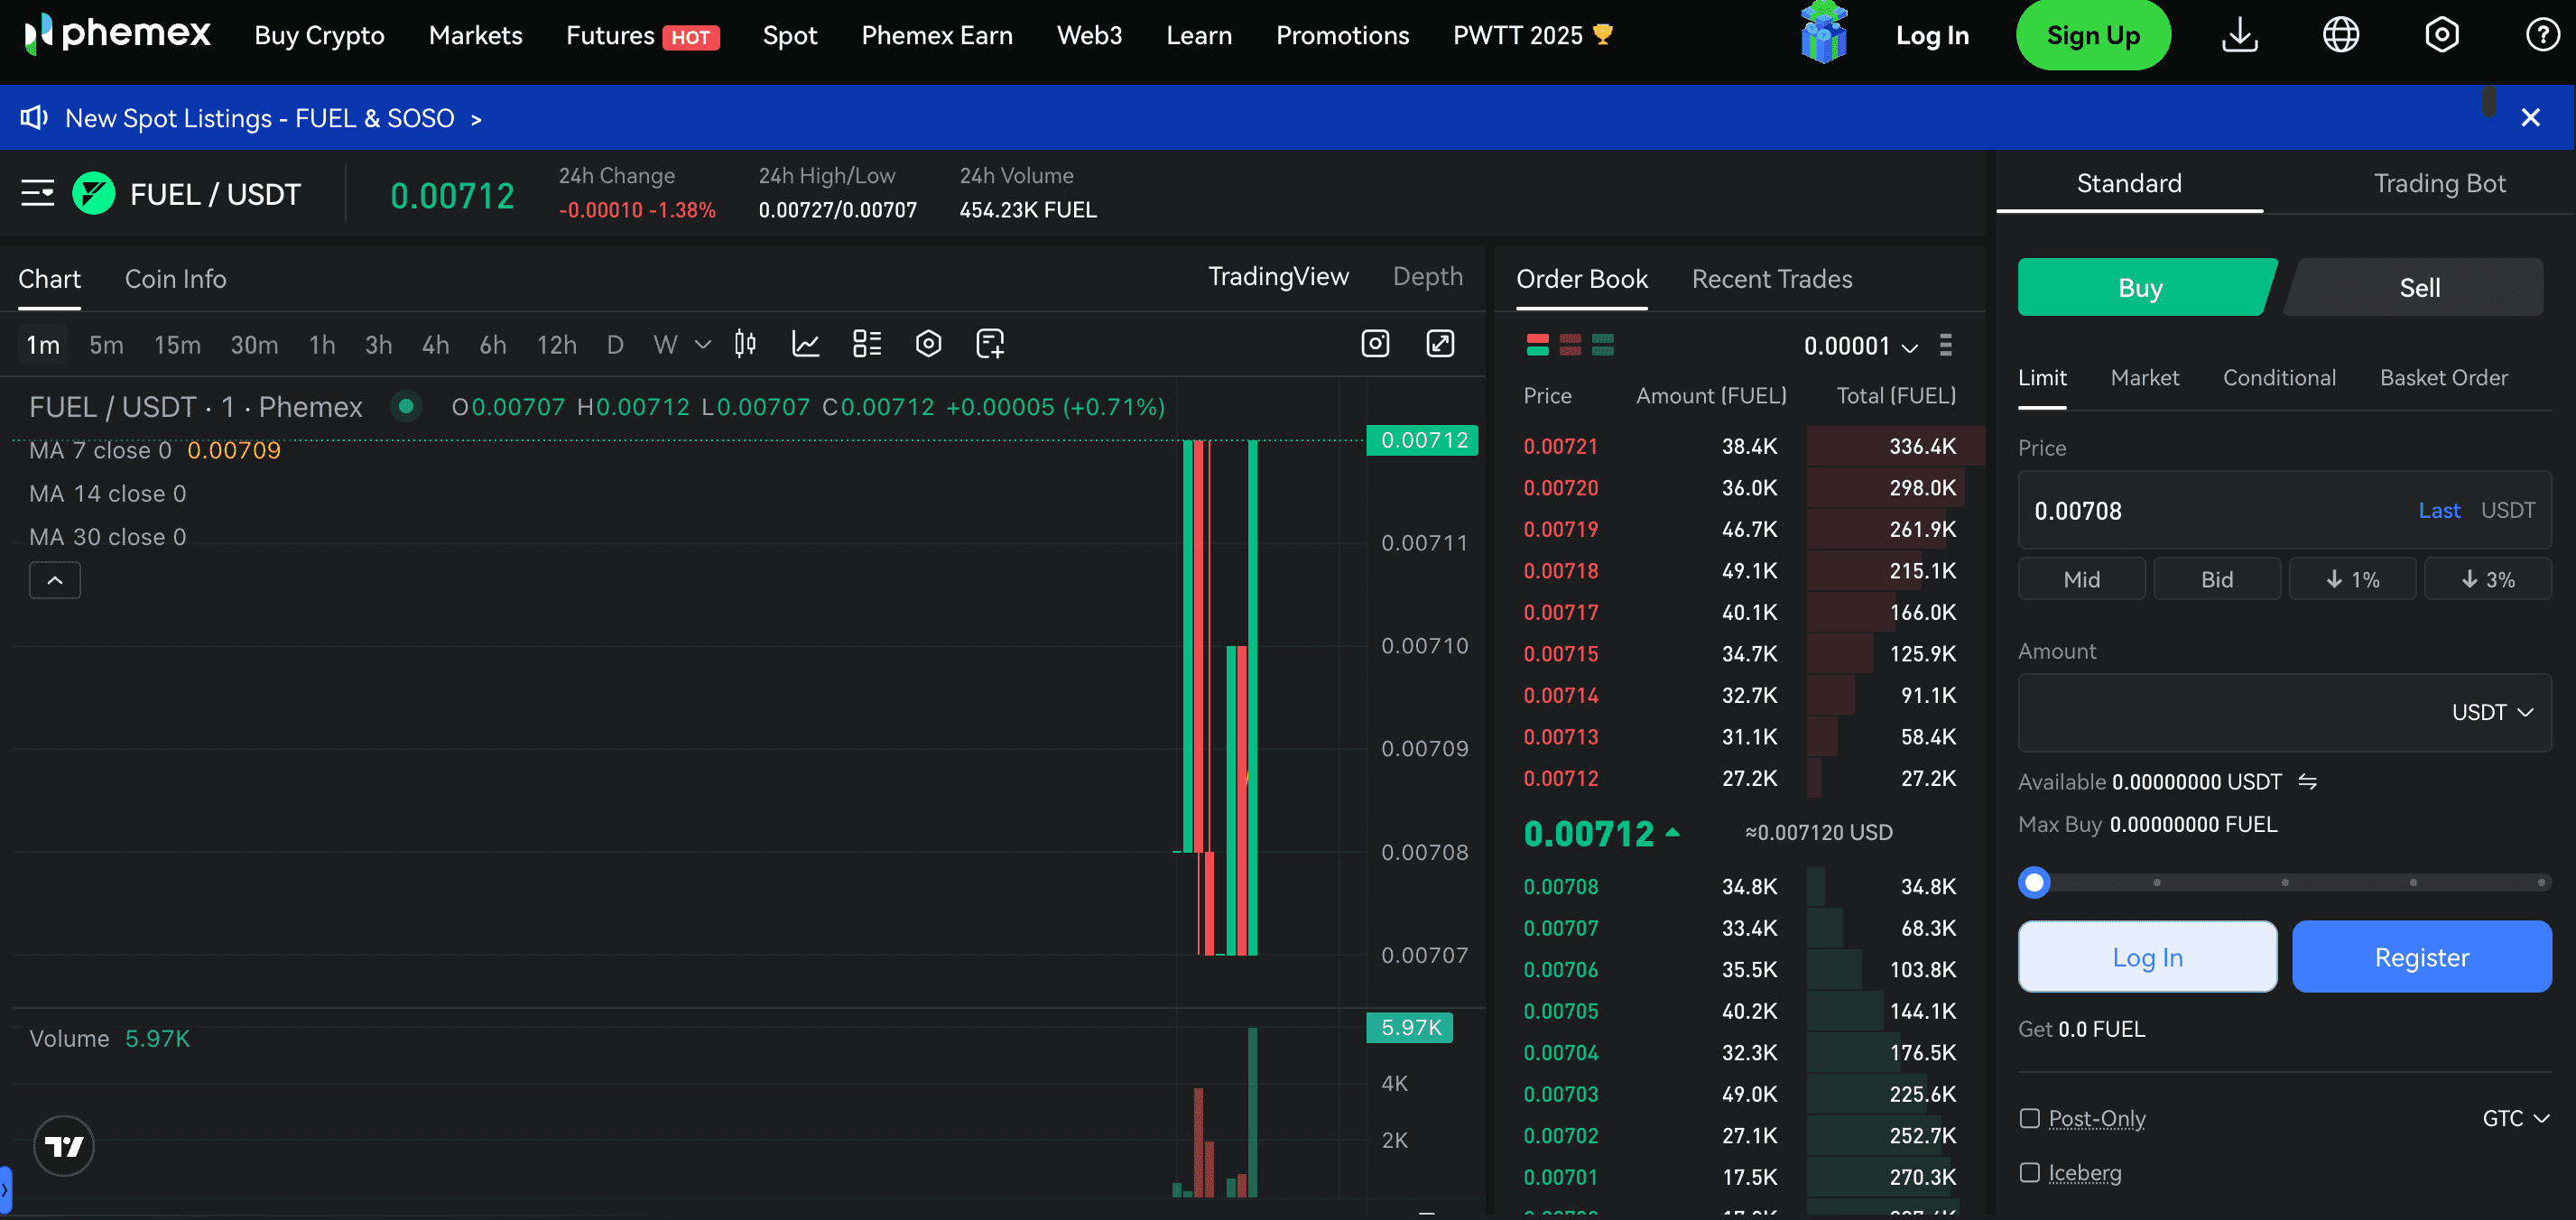Click the FUEL coin logo icon

click(94, 193)
